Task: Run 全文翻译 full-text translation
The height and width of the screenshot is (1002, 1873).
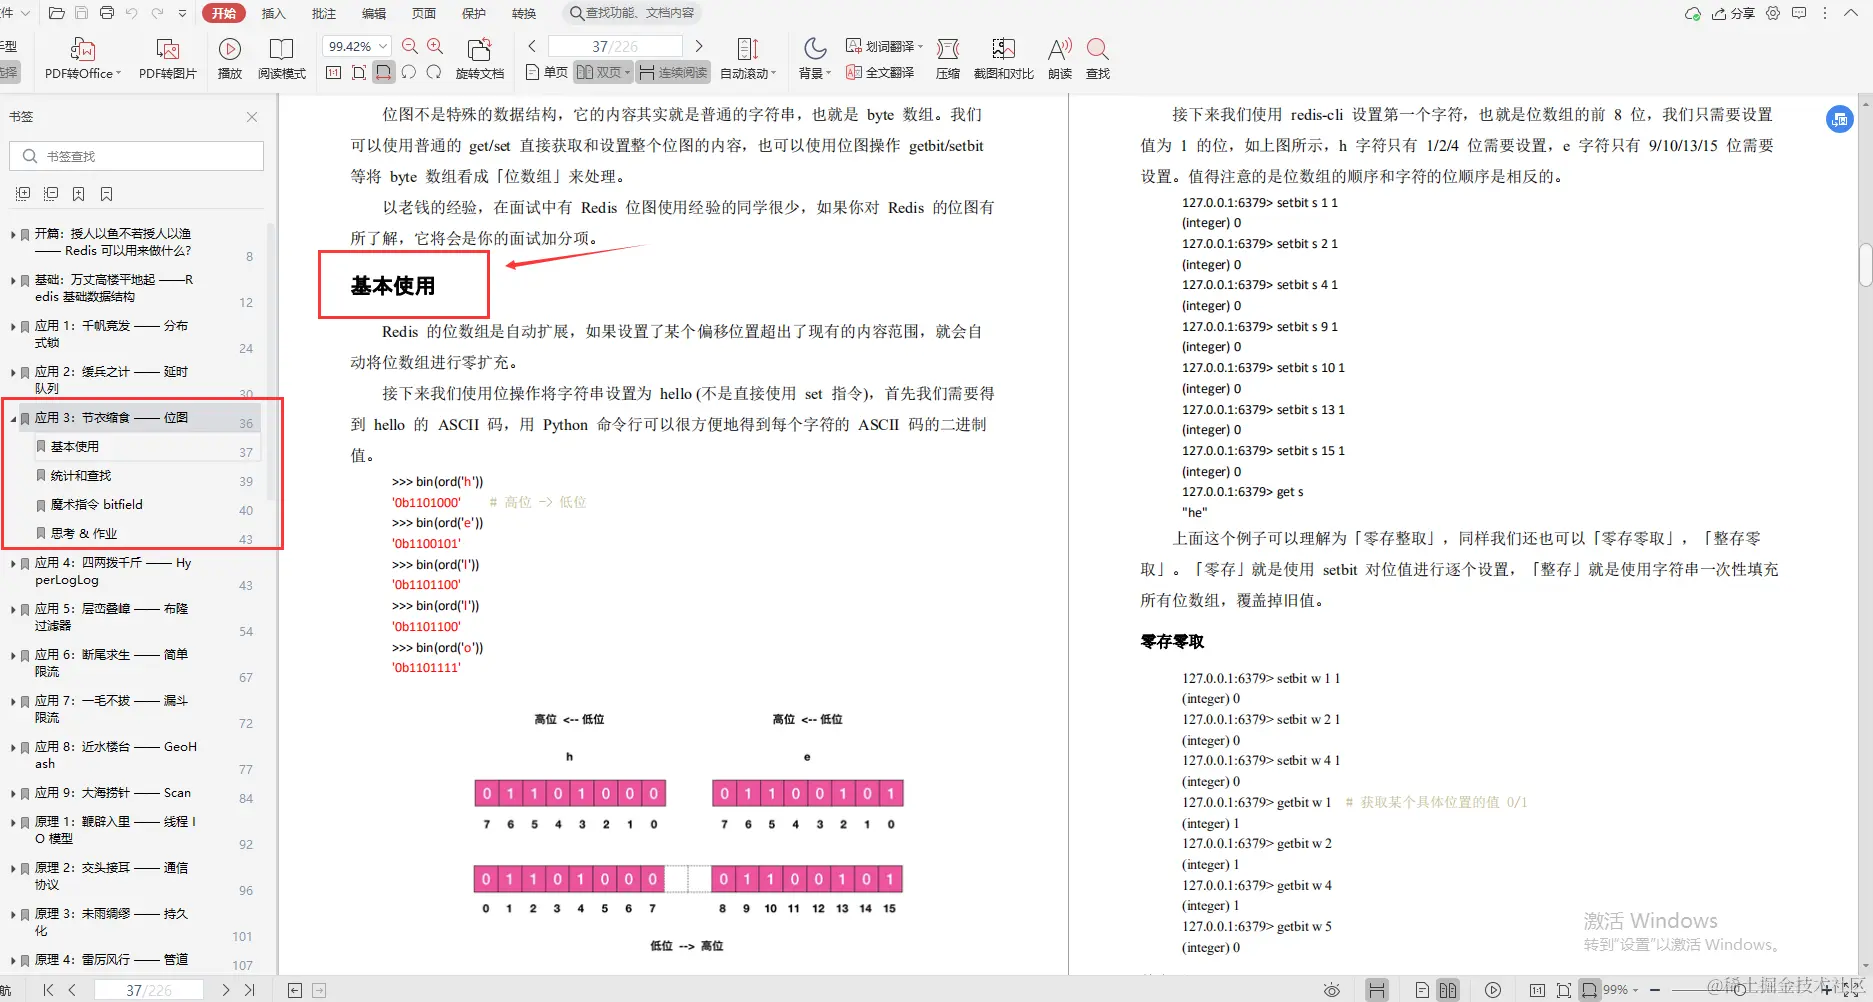Action: click(x=879, y=72)
